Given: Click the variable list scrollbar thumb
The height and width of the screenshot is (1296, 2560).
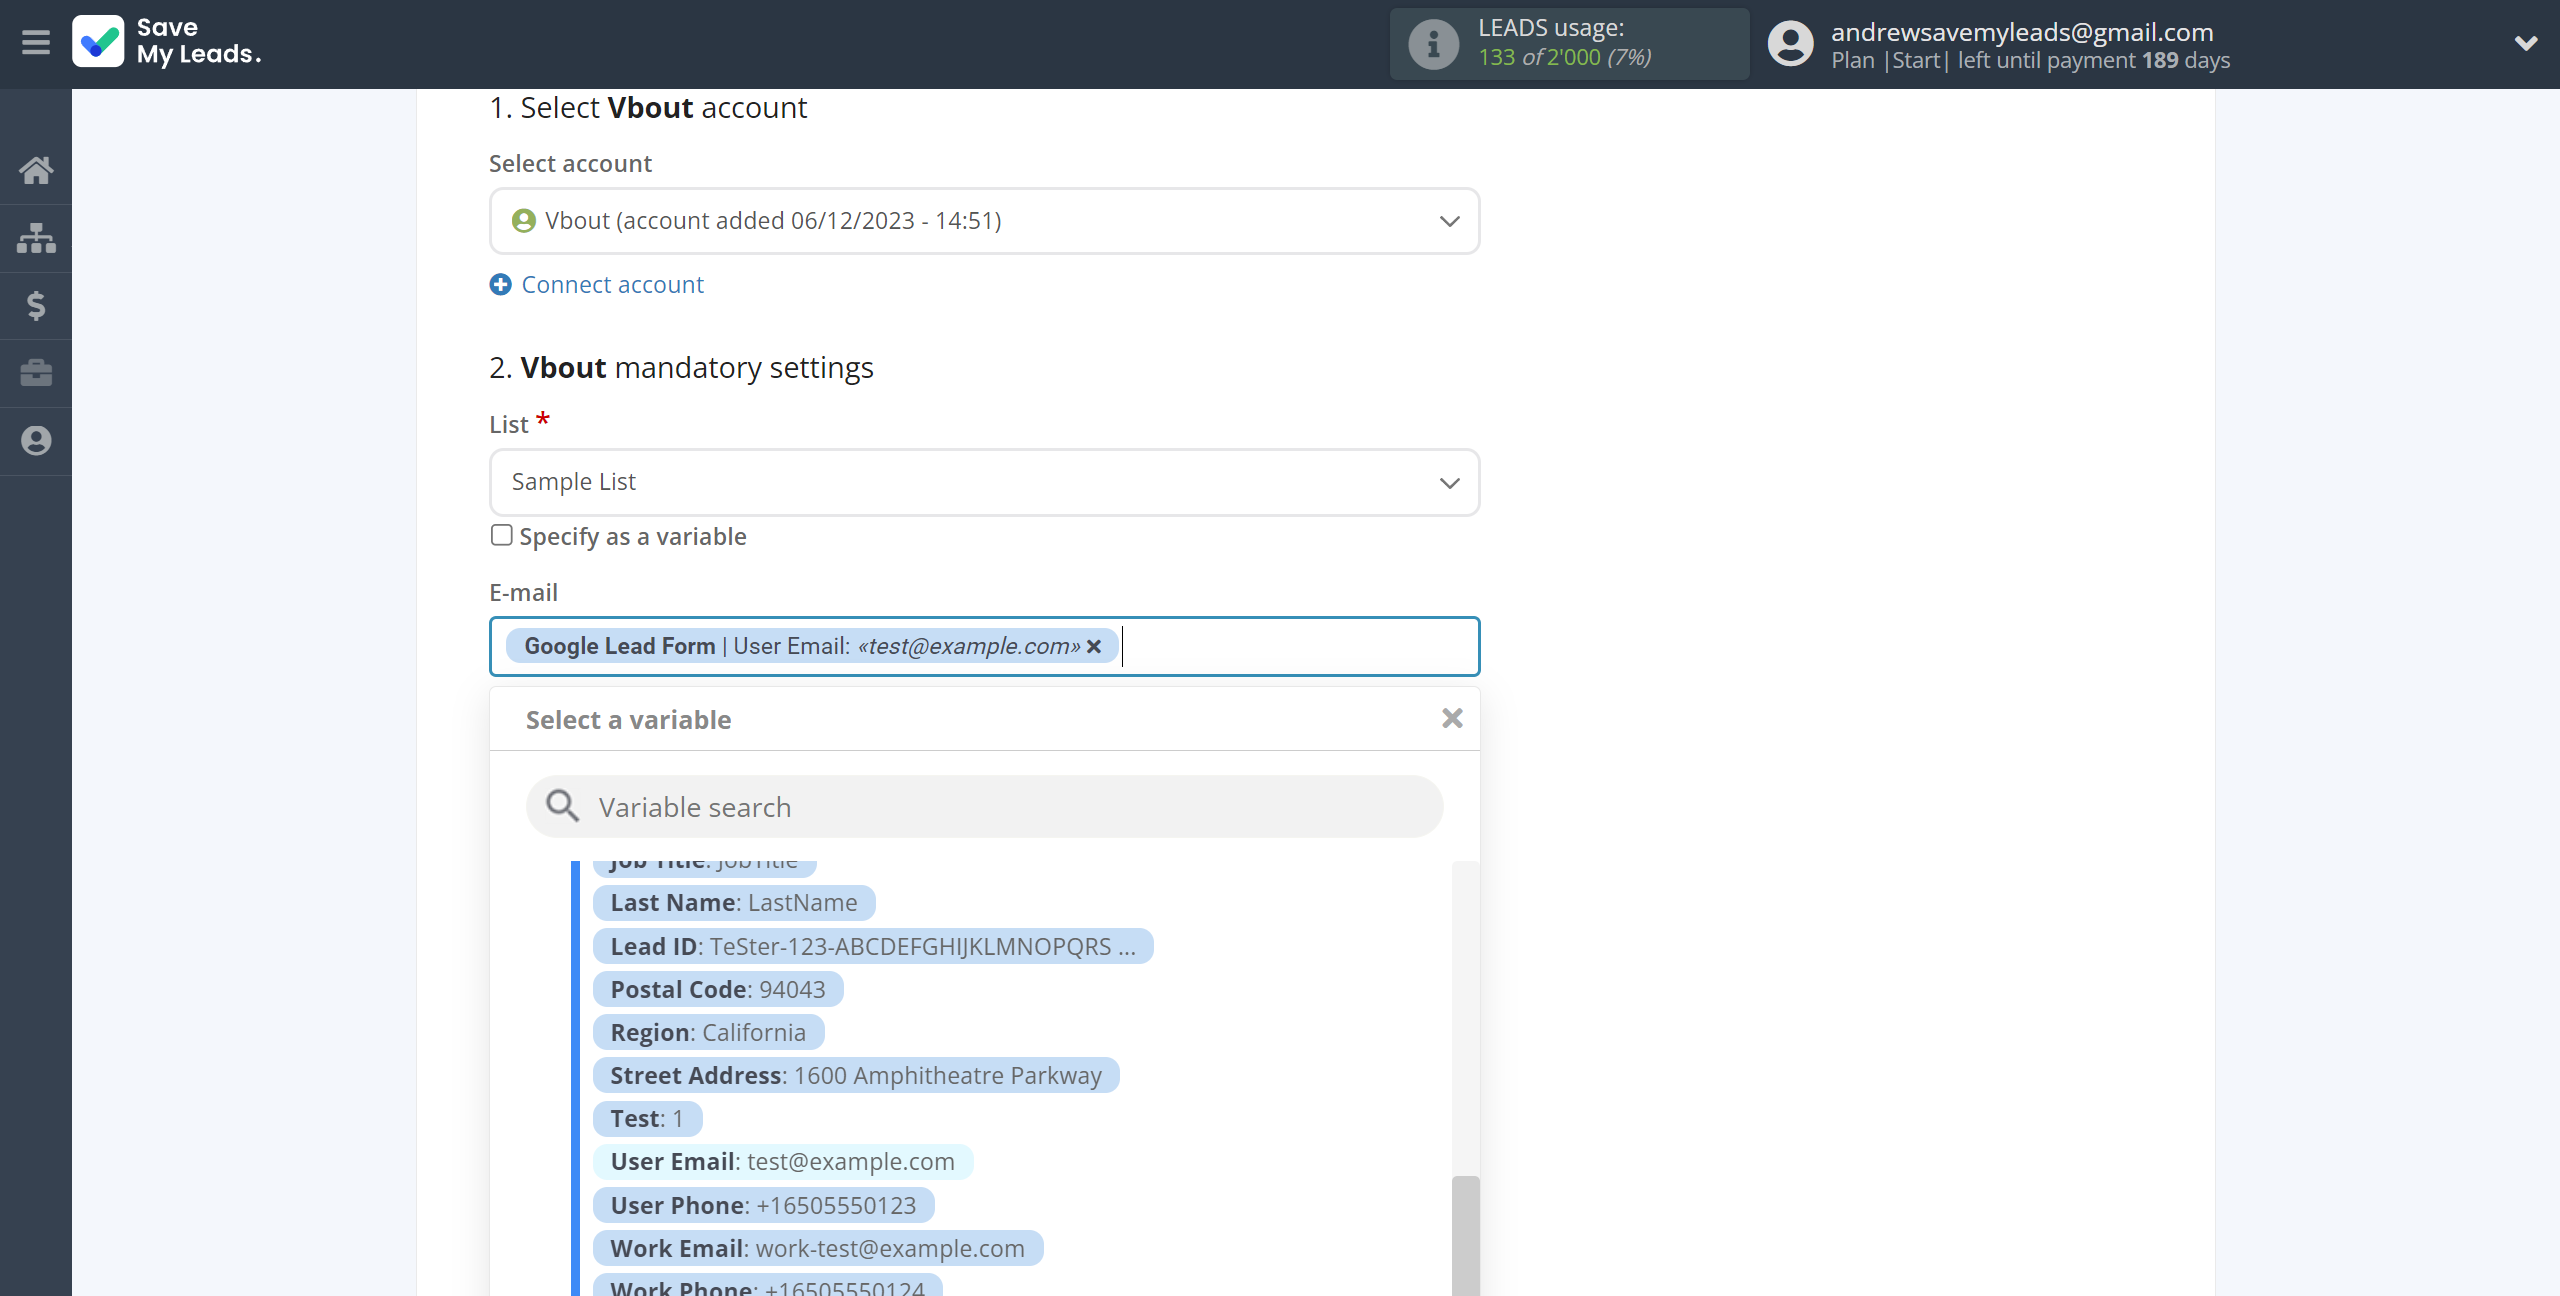Looking at the screenshot, I should (1466, 1236).
